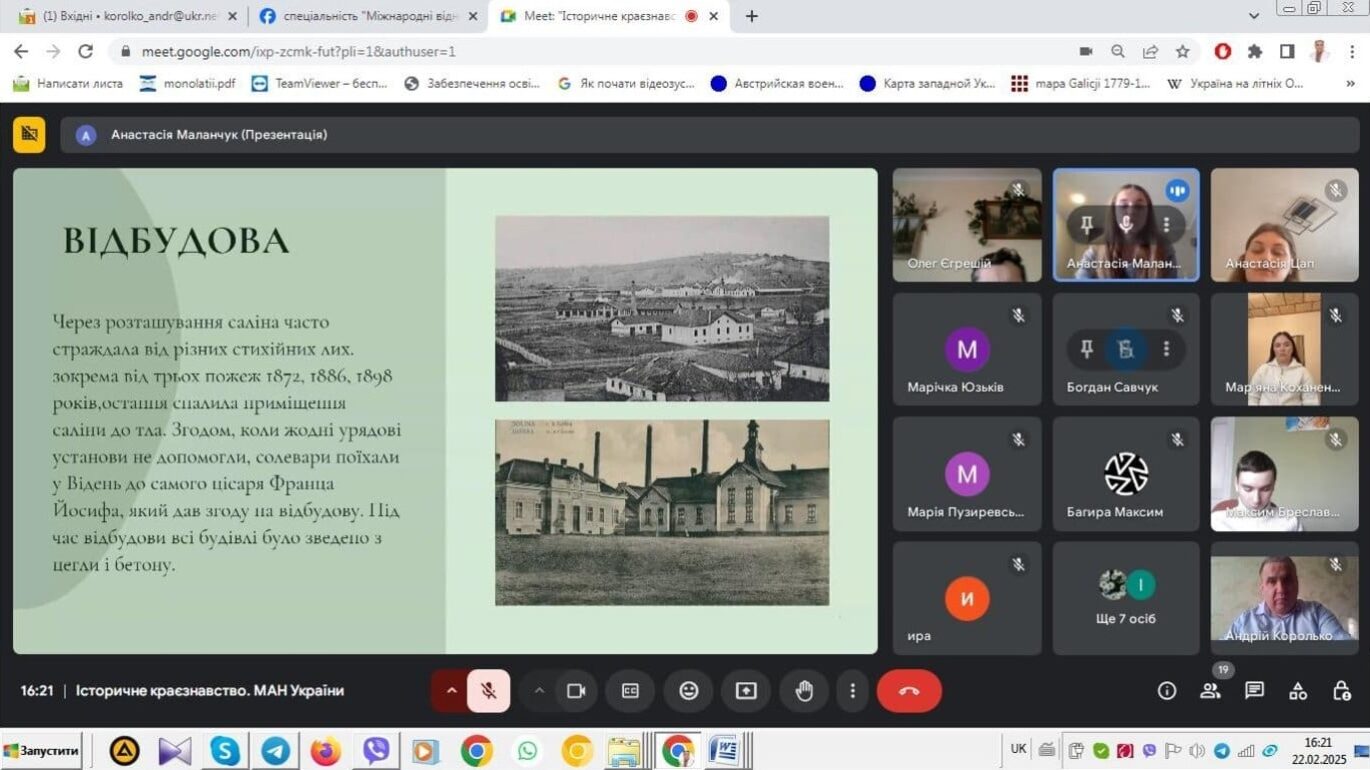Open the monolatii.pdf bookmark
This screenshot has width=1370, height=770.
click(x=188, y=83)
